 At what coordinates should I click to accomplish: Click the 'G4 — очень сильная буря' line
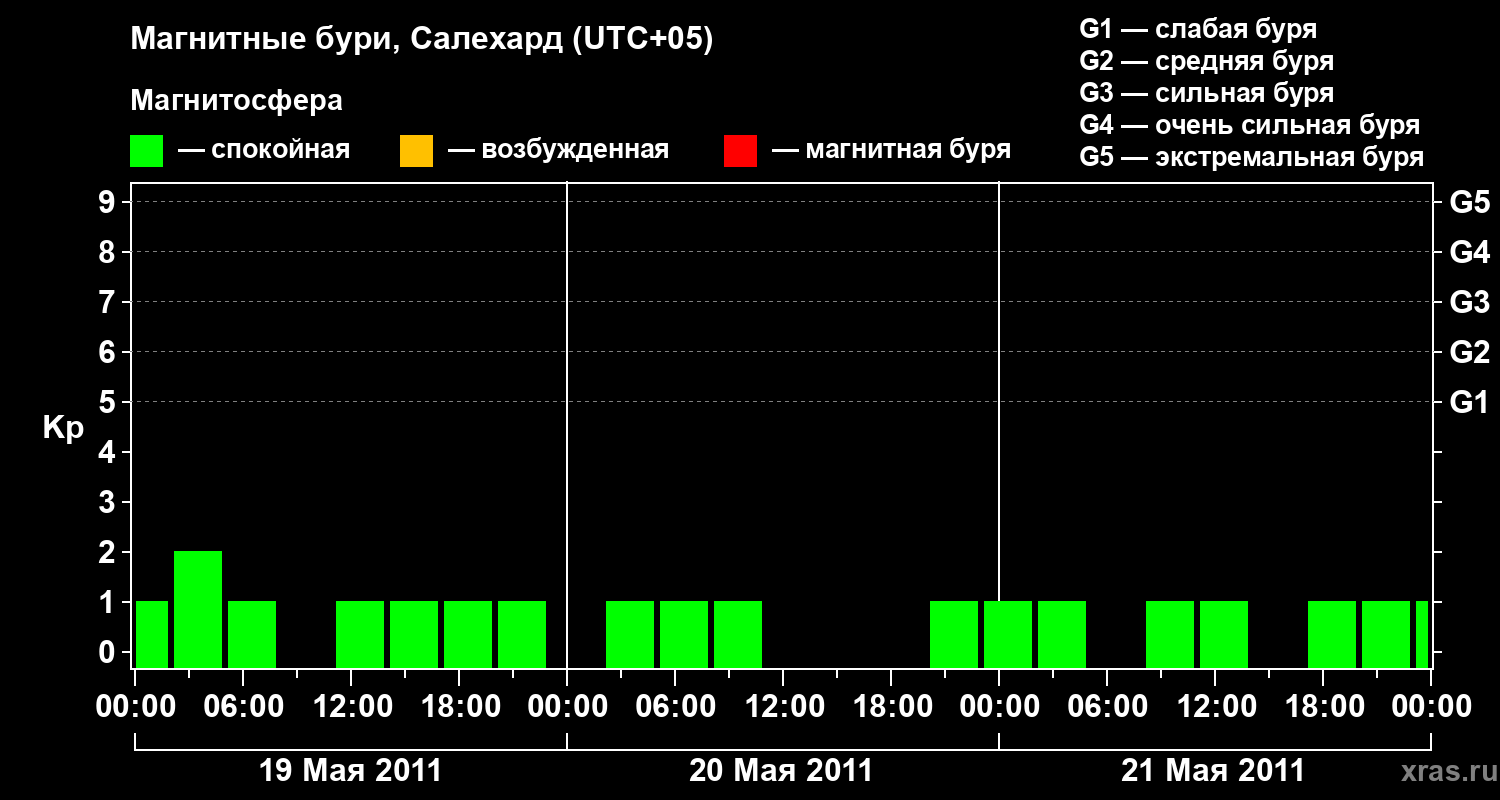(1250, 125)
